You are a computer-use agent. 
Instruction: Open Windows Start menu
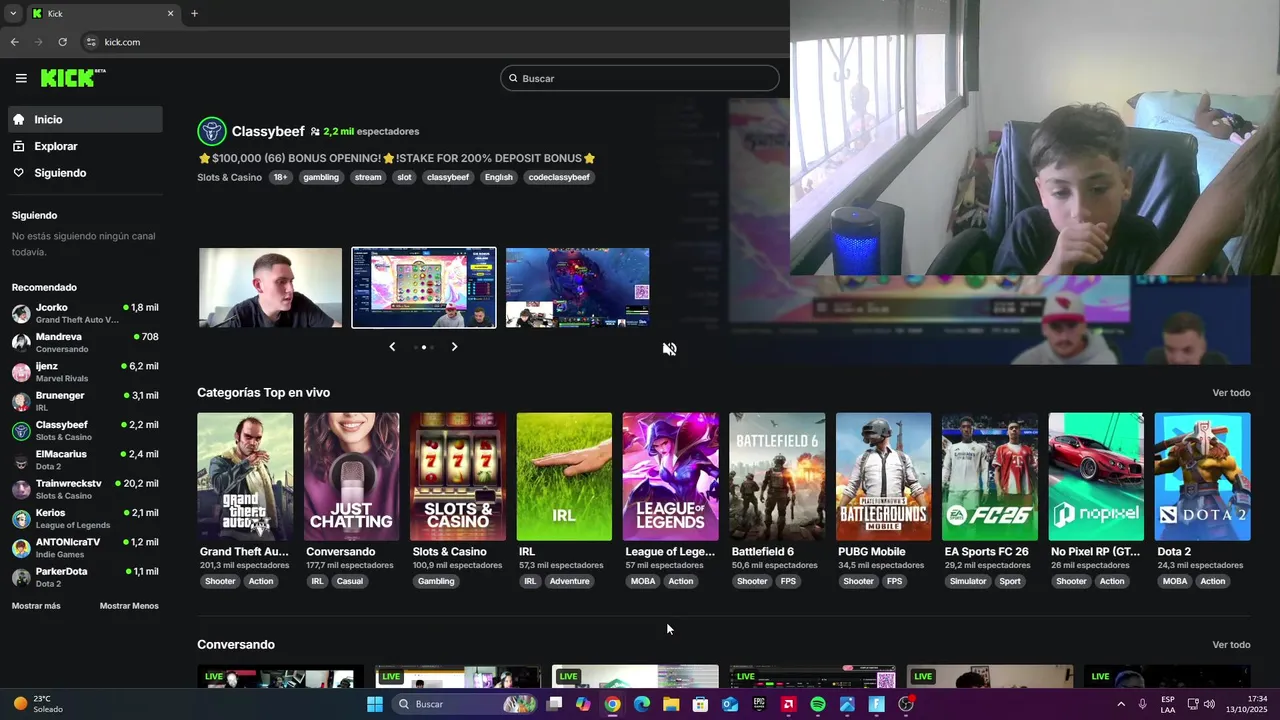(375, 704)
